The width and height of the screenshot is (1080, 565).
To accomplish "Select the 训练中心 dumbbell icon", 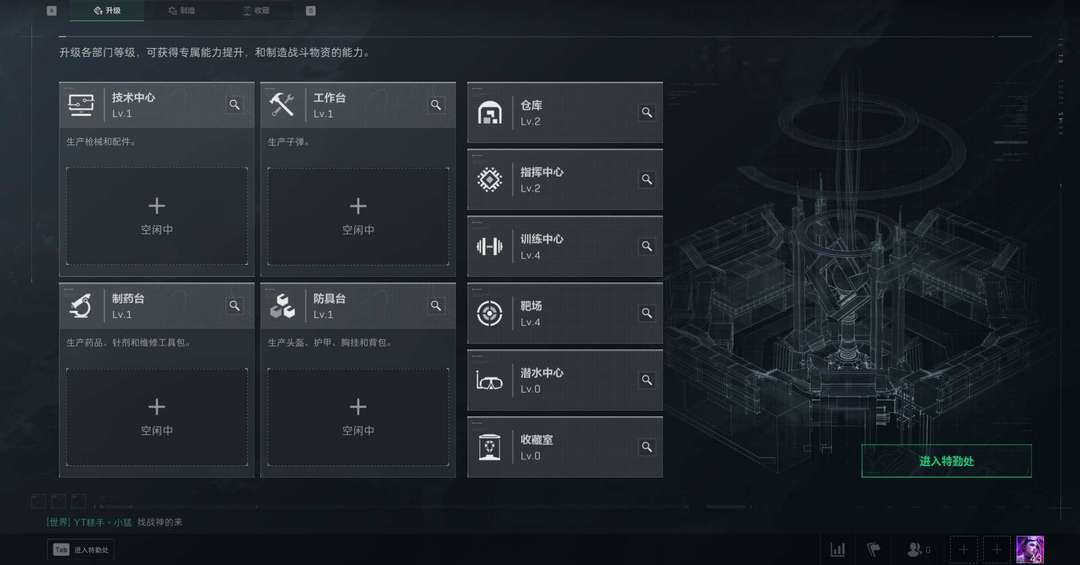I will (x=490, y=246).
